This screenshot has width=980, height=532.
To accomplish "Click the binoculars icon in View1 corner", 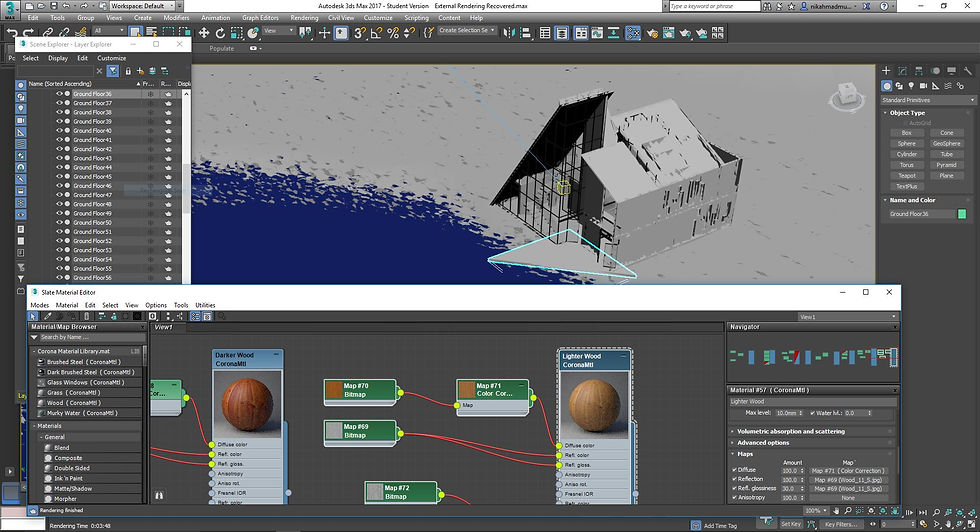I will click(x=159, y=495).
